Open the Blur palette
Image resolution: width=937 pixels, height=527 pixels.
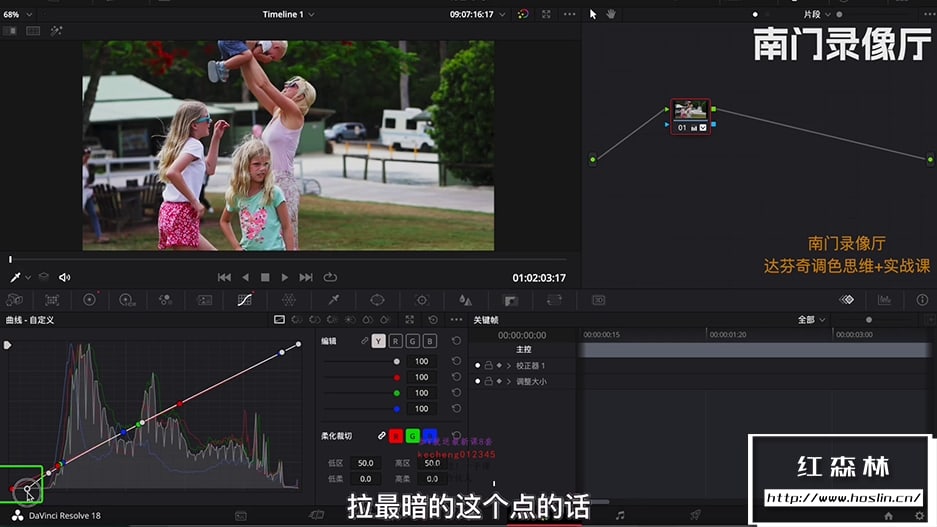(x=466, y=300)
